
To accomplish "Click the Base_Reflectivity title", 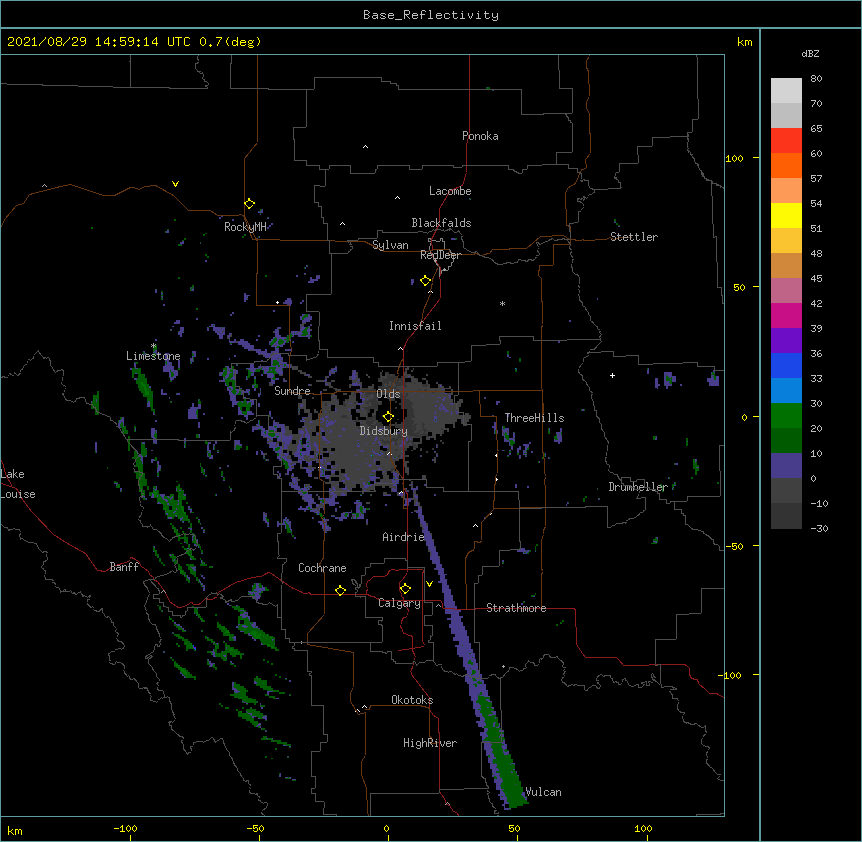I will (x=431, y=15).
